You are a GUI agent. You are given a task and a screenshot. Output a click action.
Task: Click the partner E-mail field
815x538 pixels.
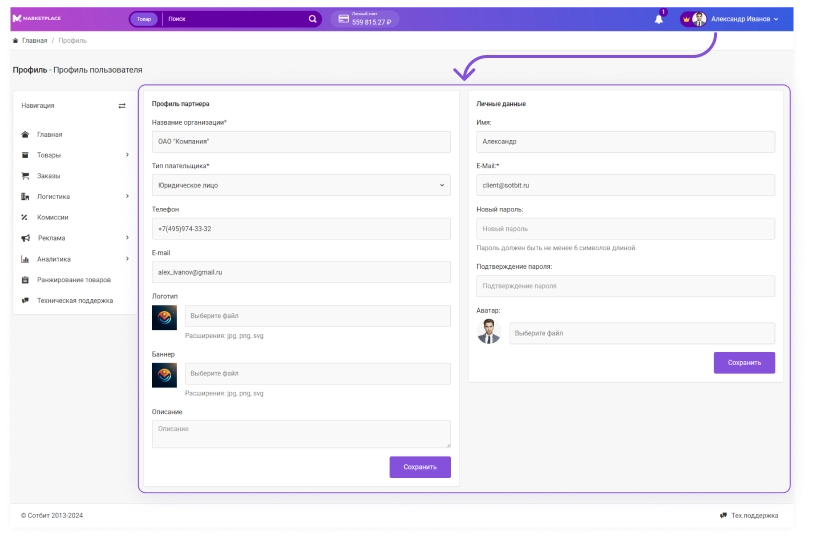point(301,272)
